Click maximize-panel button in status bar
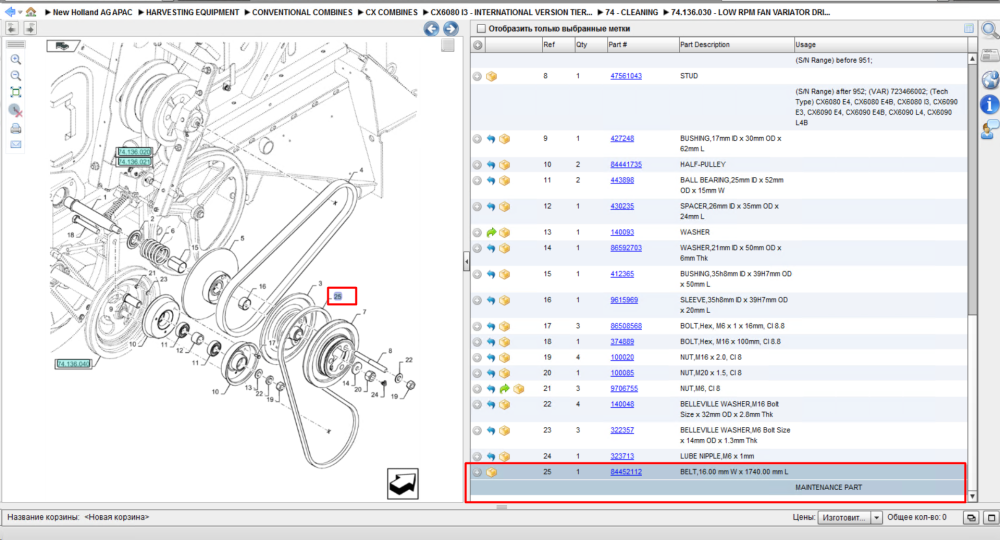The height and width of the screenshot is (540, 1000). (x=990, y=518)
